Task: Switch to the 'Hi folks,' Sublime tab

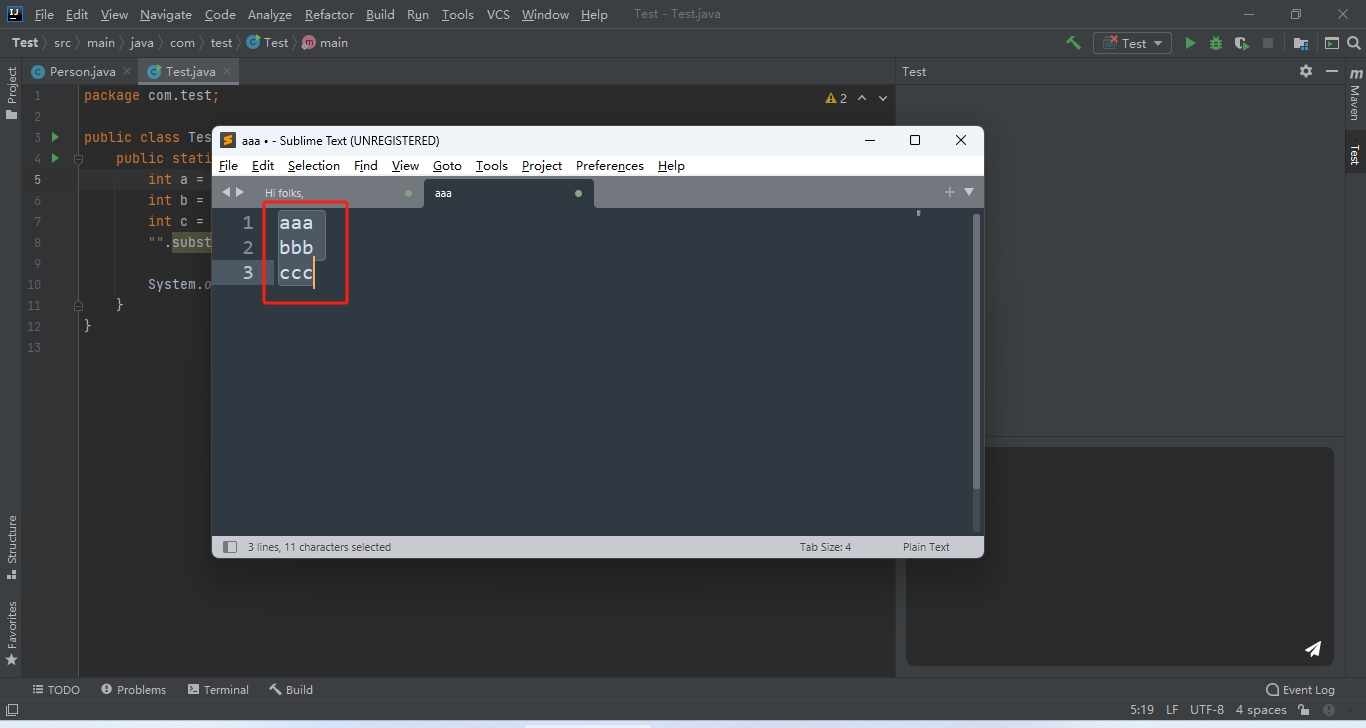Action: coord(340,193)
